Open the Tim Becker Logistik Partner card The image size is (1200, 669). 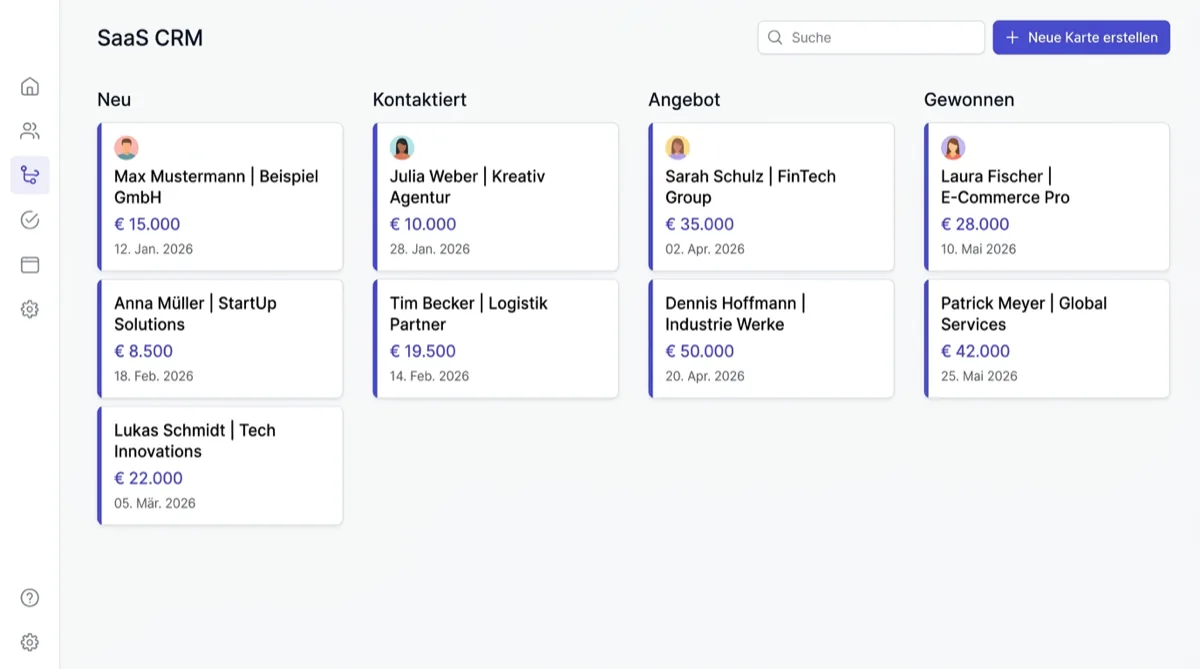tap(496, 339)
